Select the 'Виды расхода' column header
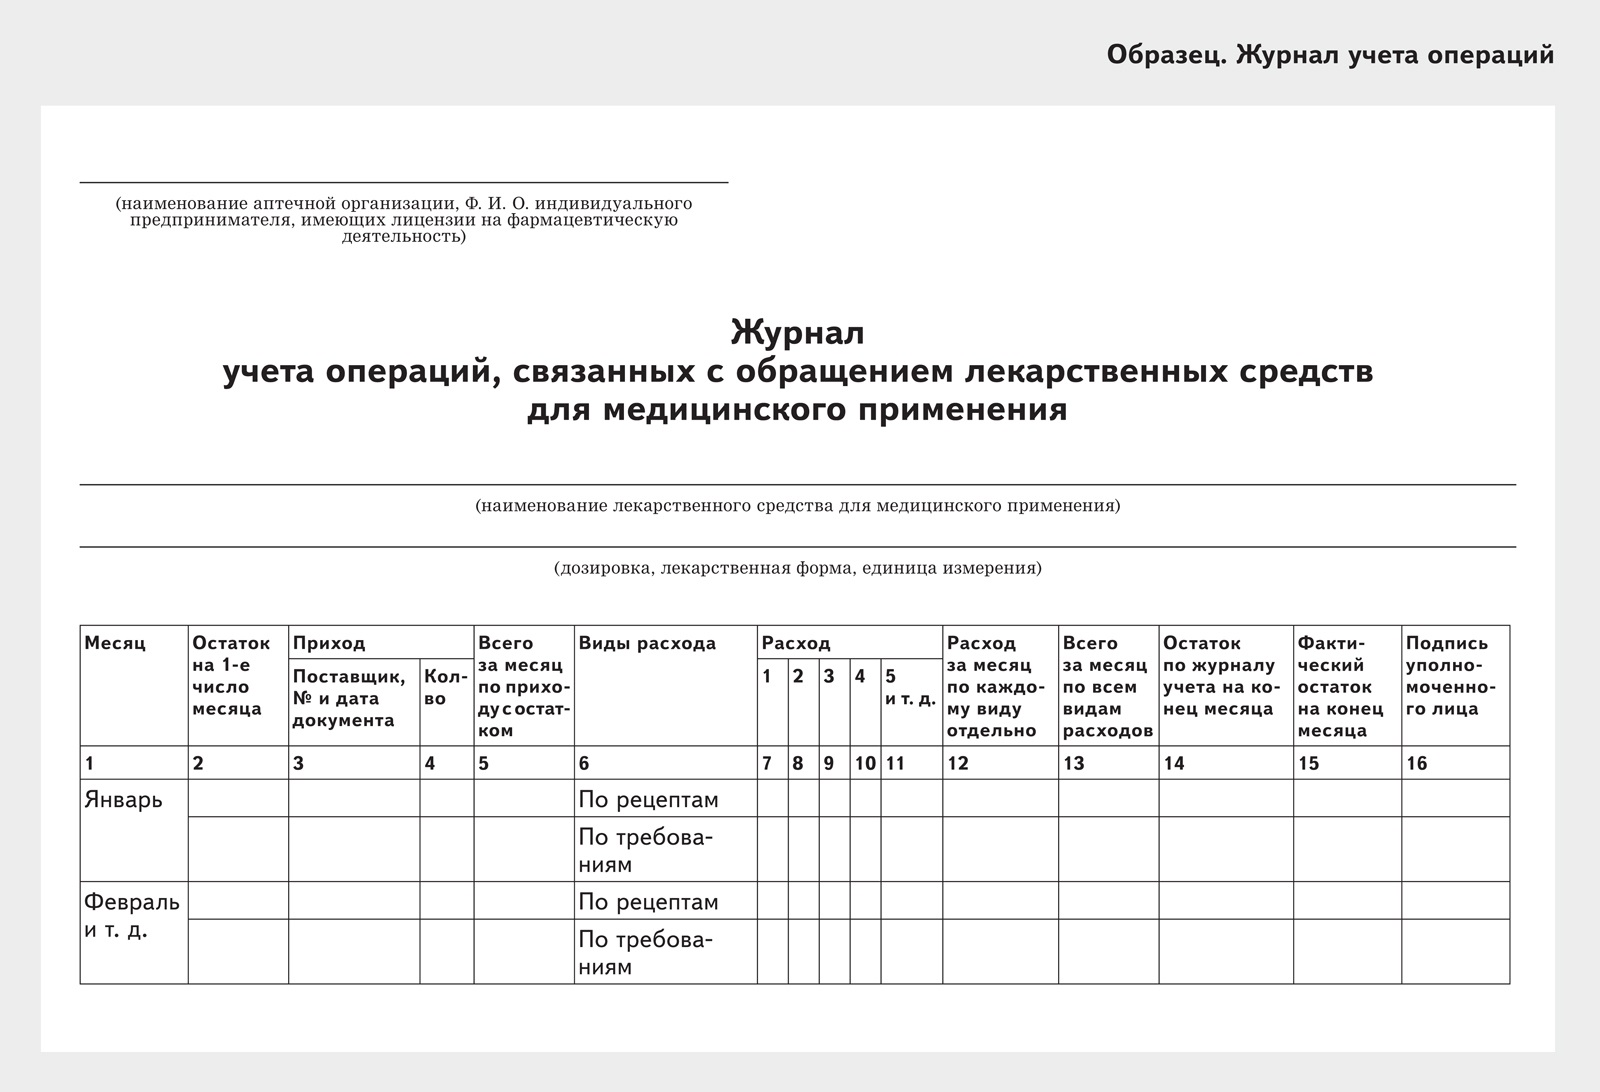Image resolution: width=1600 pixels, height=1092 pixels. (x=647, y=643)
